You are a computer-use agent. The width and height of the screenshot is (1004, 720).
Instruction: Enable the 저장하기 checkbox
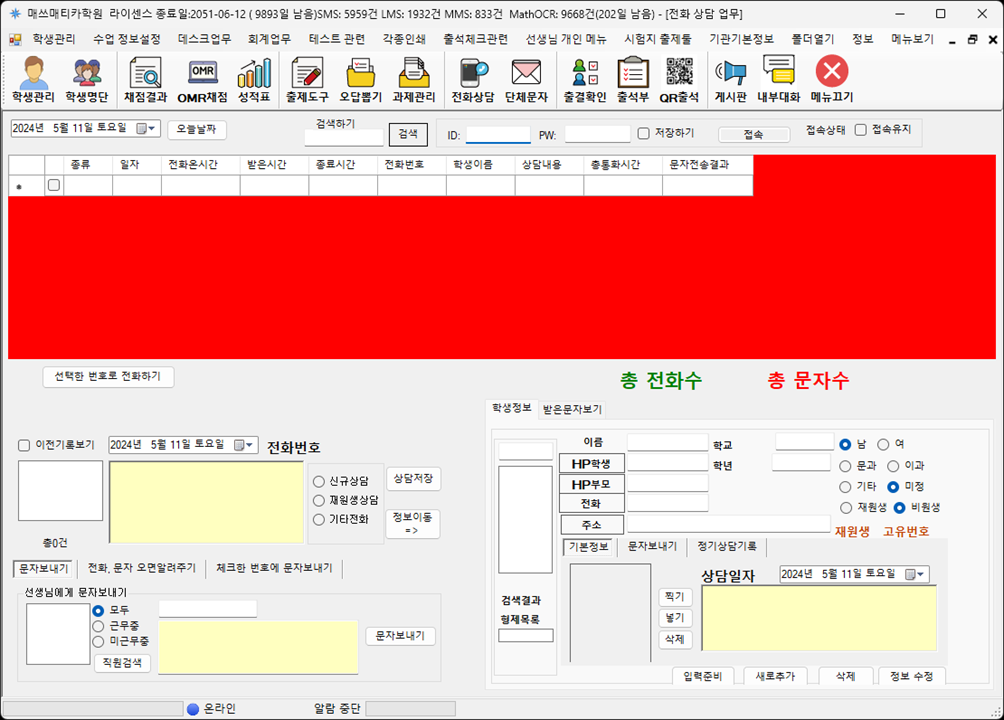tap(644, 133)
